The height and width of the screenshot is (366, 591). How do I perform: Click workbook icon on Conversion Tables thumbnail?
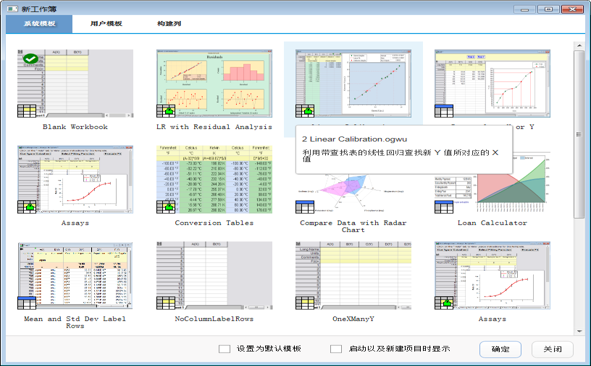166,207
